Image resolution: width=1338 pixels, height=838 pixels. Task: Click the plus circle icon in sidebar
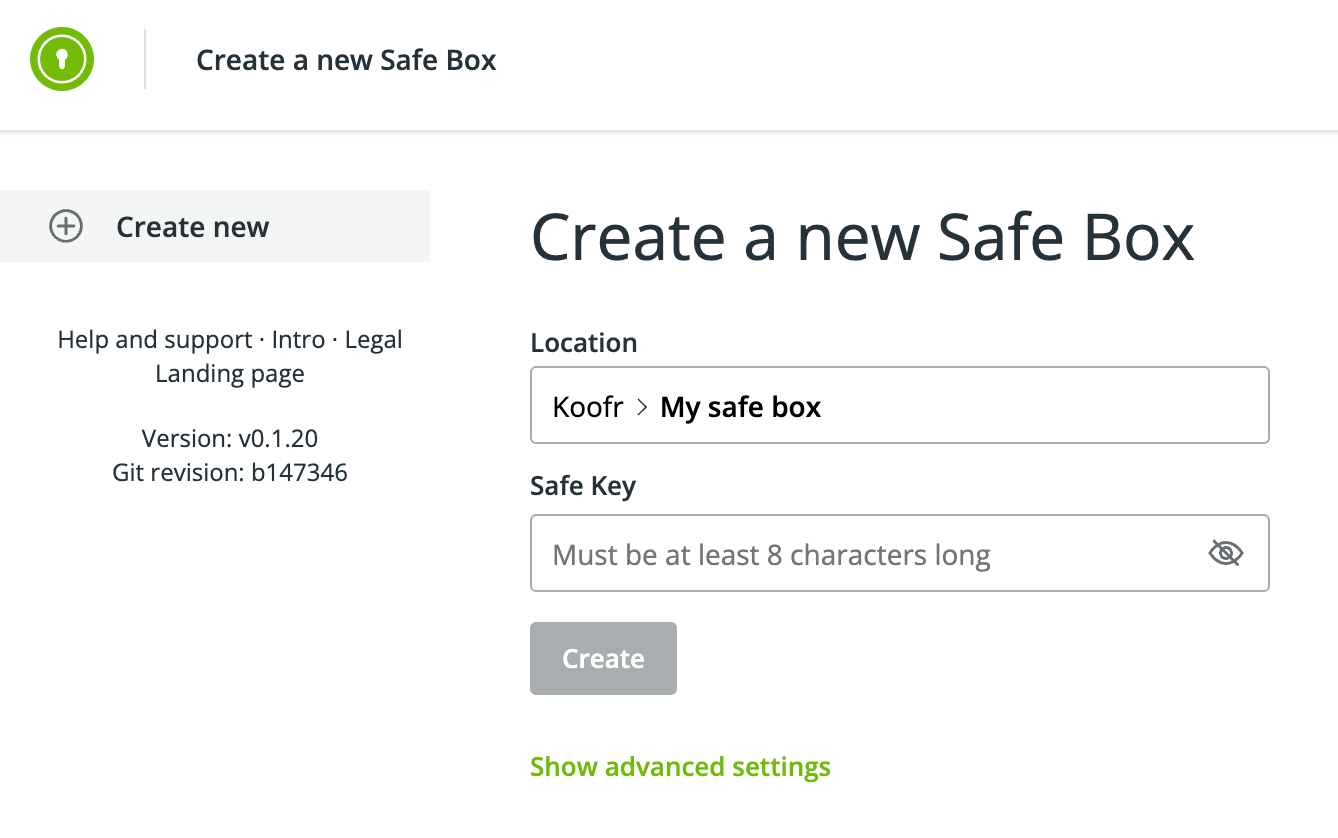point(66,227)
